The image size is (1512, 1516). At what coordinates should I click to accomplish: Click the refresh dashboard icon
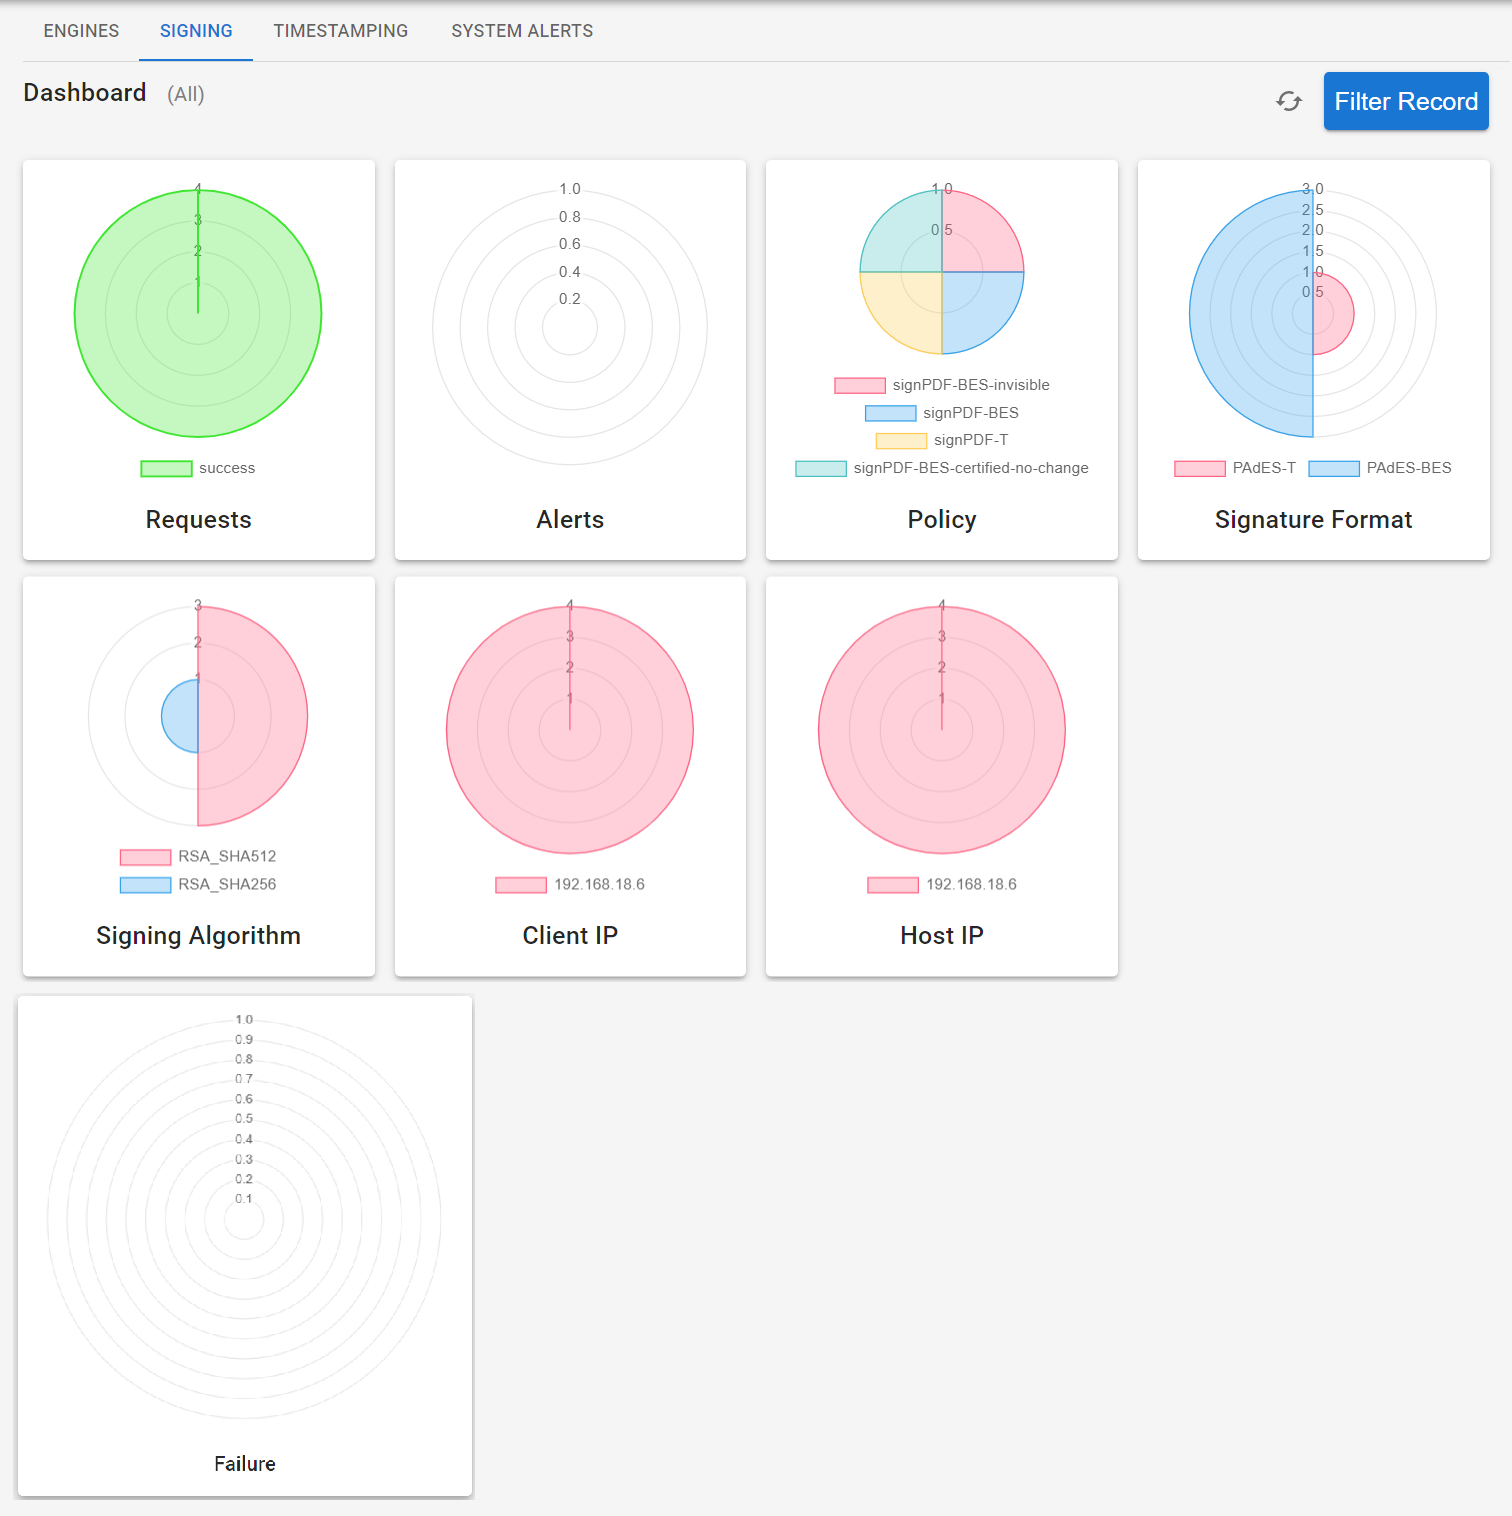(x=1289, y=101)
